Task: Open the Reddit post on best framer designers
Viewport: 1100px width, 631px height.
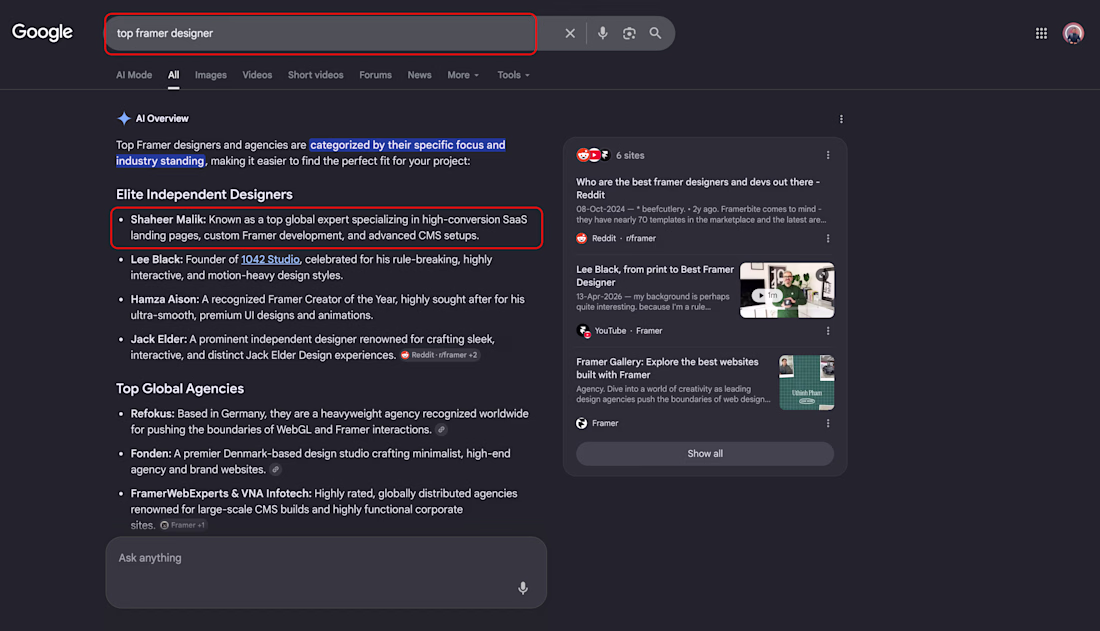Action: 698,188
